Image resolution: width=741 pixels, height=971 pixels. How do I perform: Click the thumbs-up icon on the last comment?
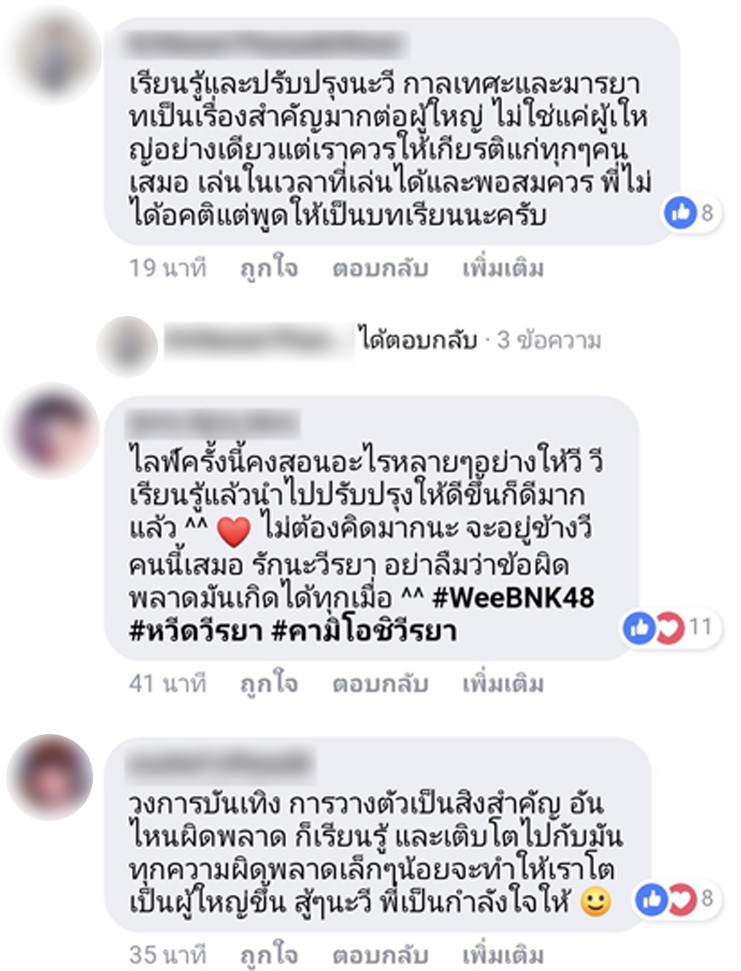(652, 899)
